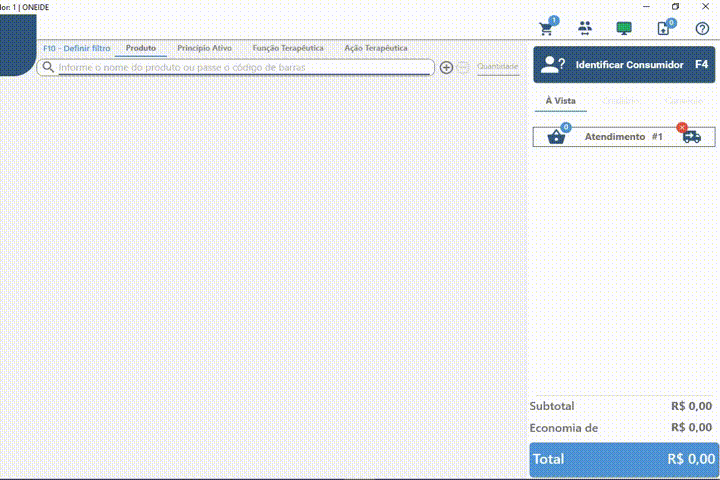Open the help question mark icon
This screenshot has width=720, height=480.
702,28
